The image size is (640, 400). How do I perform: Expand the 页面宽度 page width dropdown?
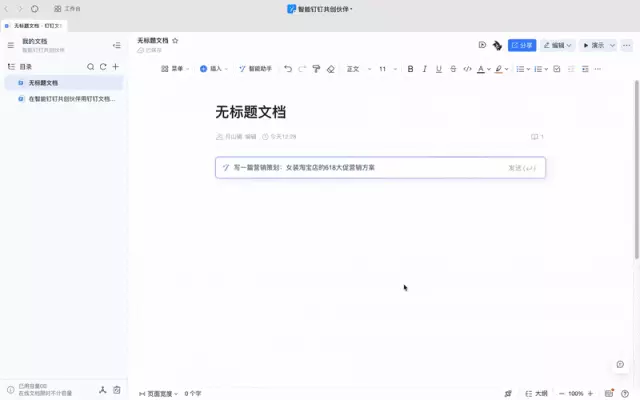(158, 394)
